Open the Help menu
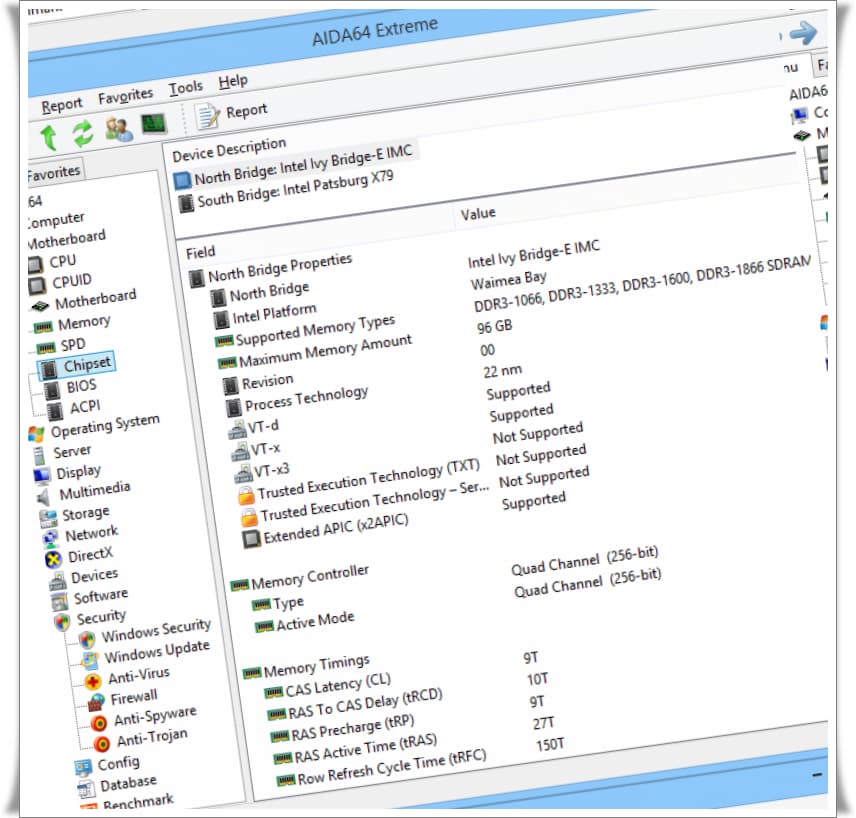 coord(233,81)
